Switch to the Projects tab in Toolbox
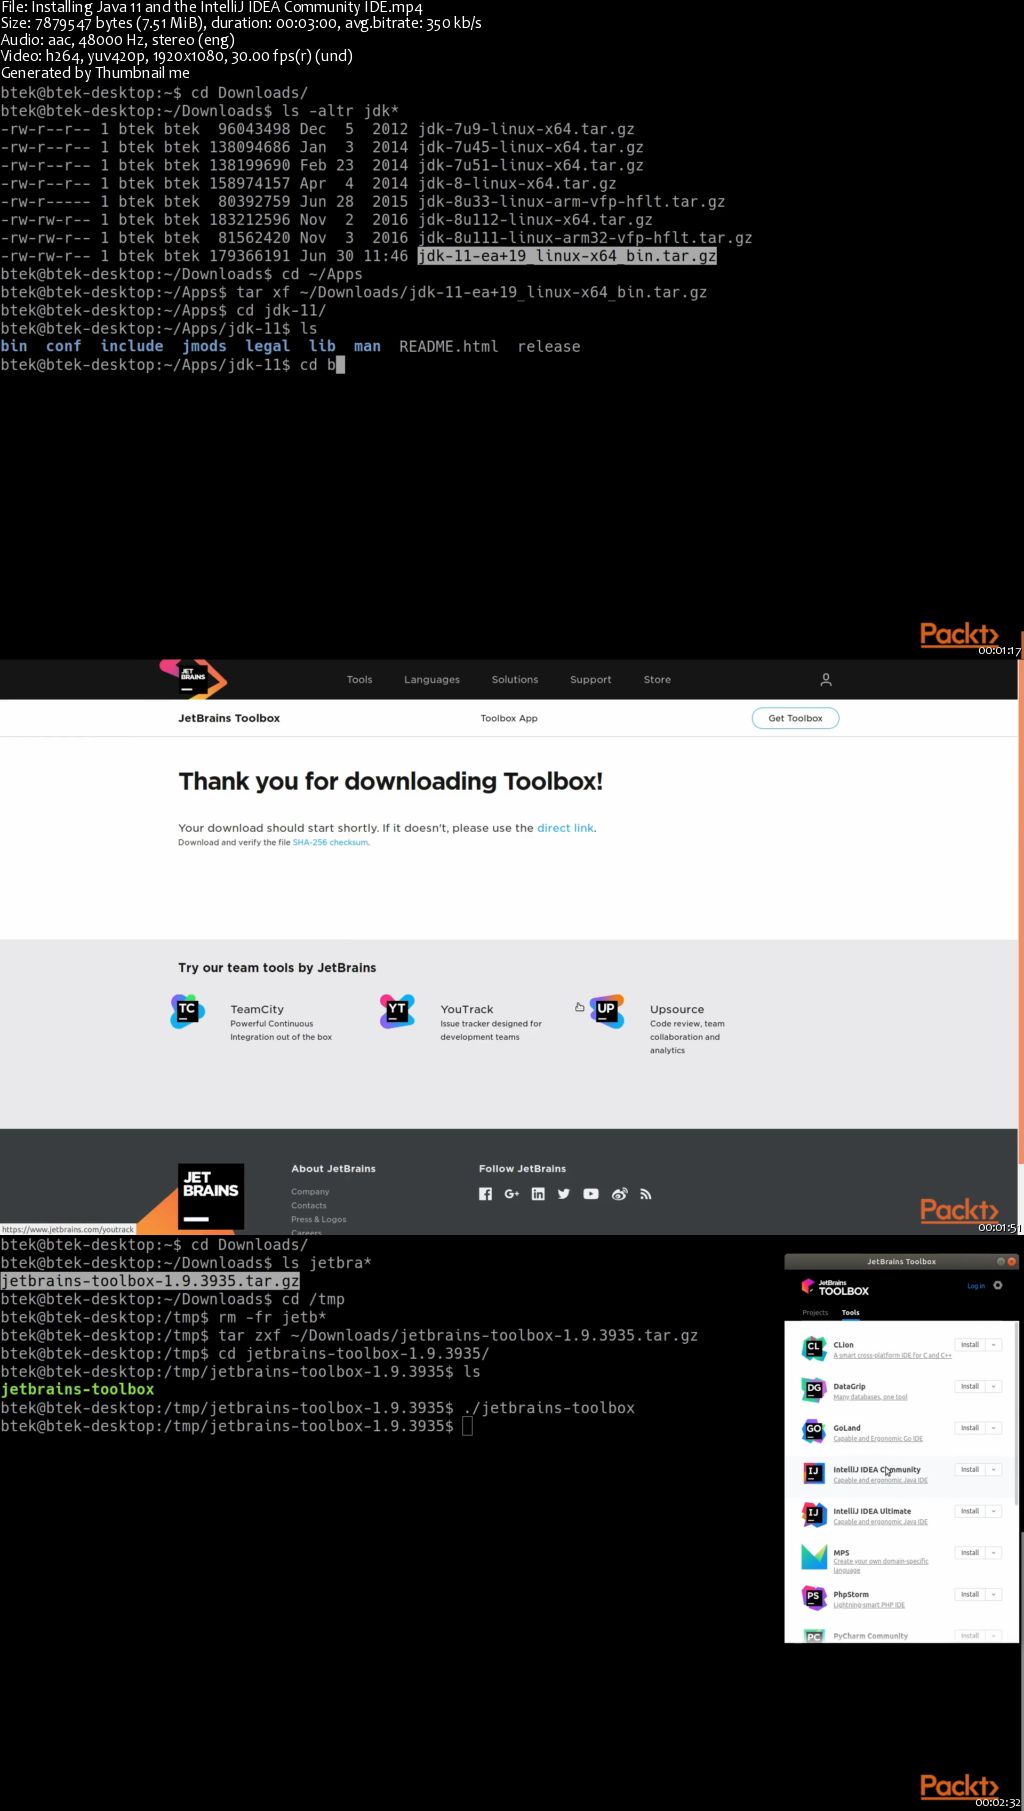 (815, 1312)
